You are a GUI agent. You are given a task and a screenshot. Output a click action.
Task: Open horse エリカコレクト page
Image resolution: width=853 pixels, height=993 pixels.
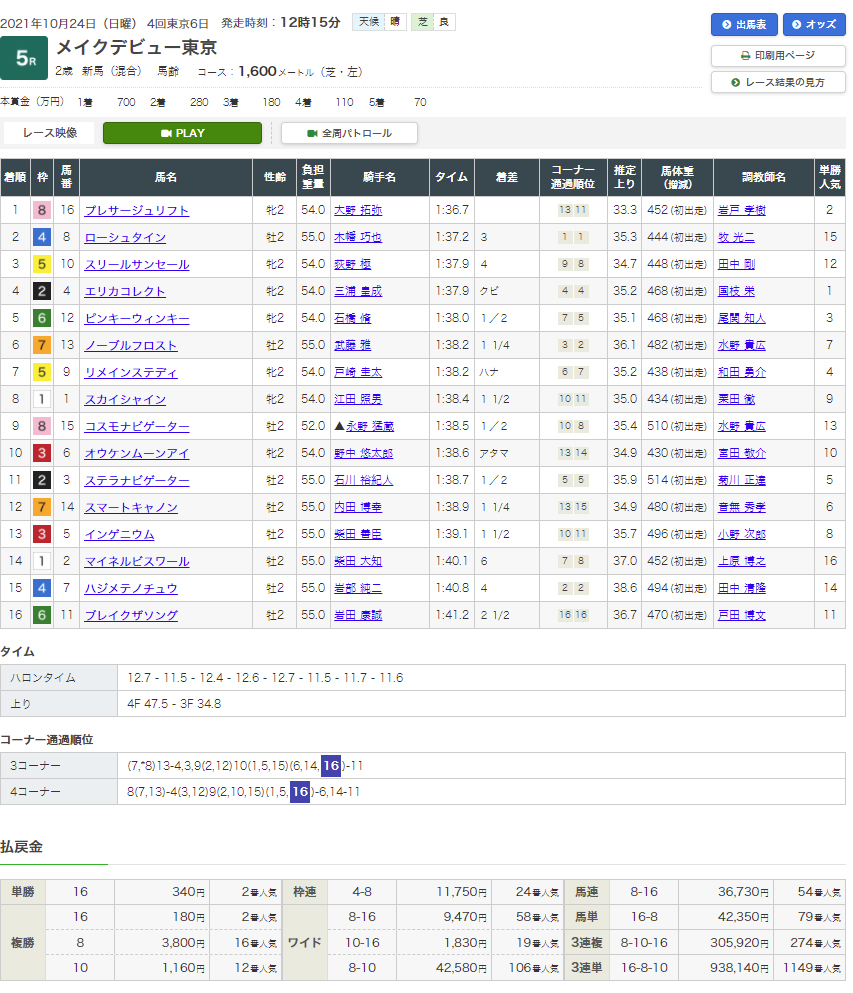[x=125, y=292]
